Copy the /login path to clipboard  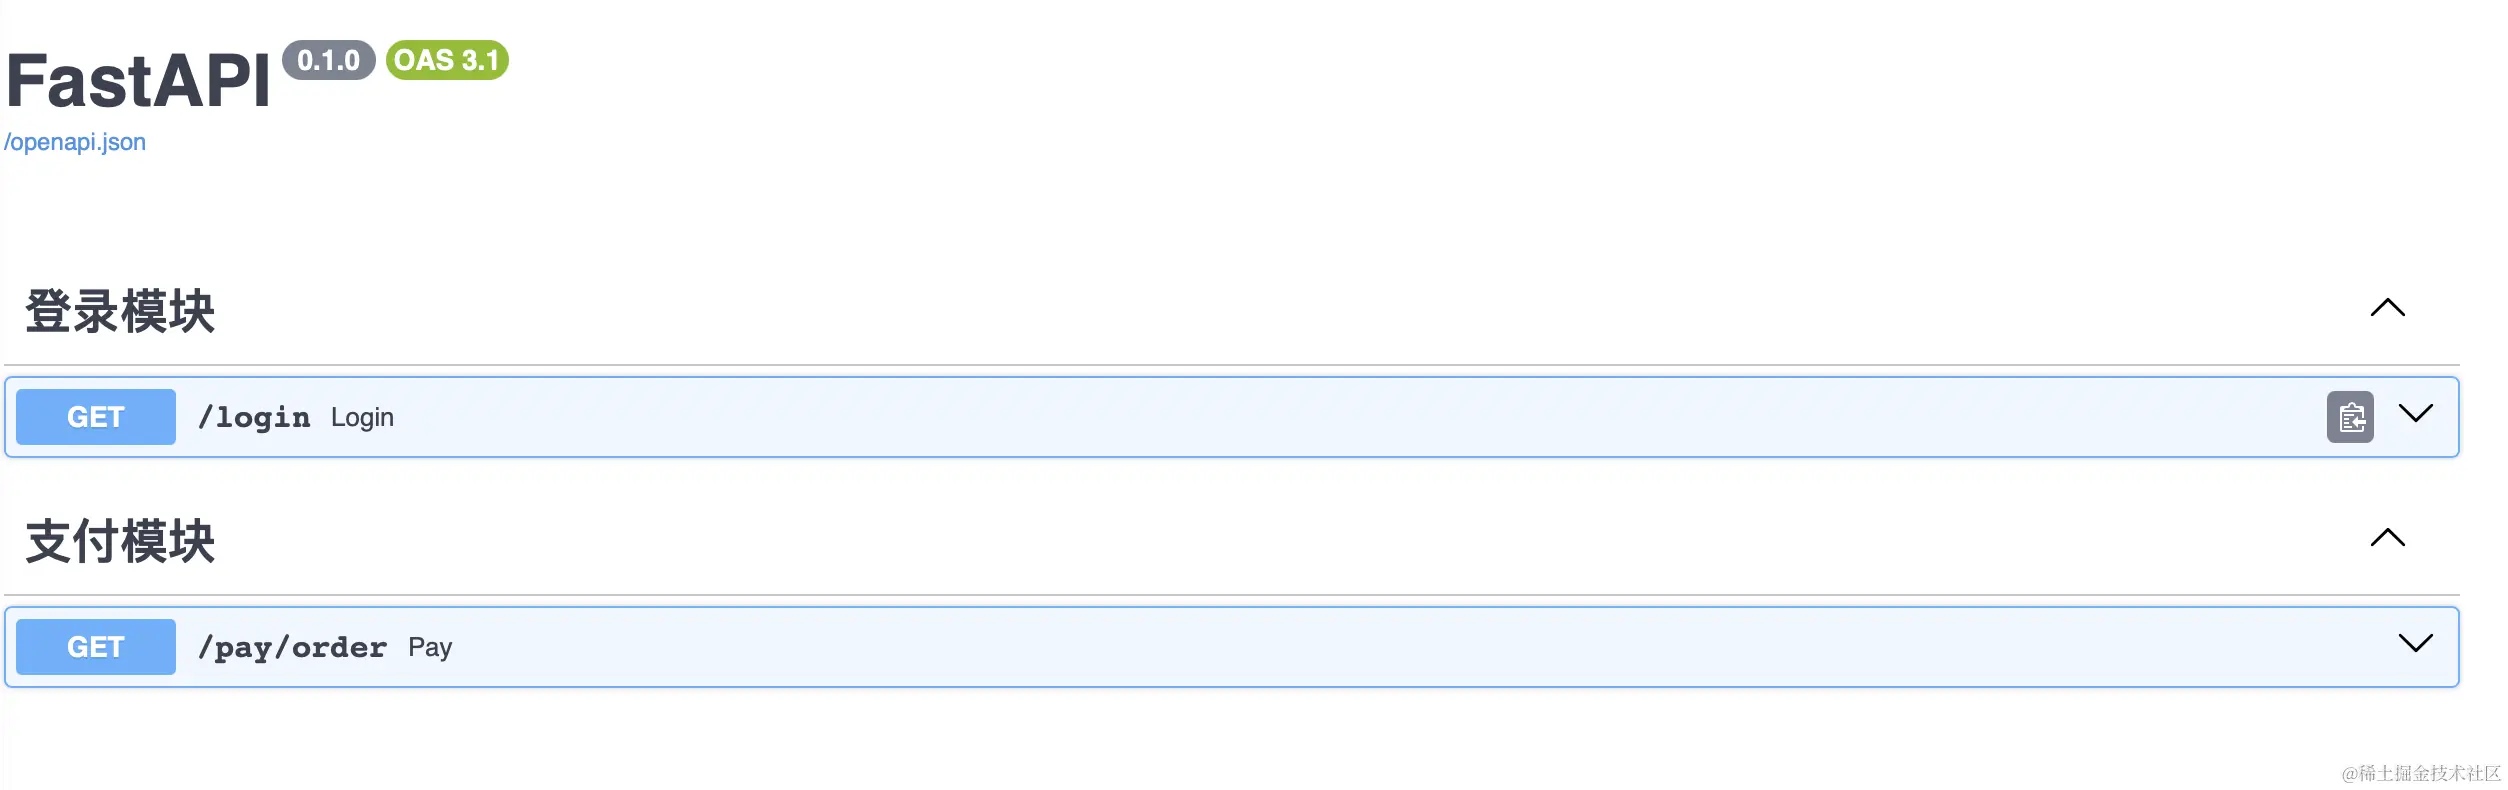click(x=2349, y=417)
